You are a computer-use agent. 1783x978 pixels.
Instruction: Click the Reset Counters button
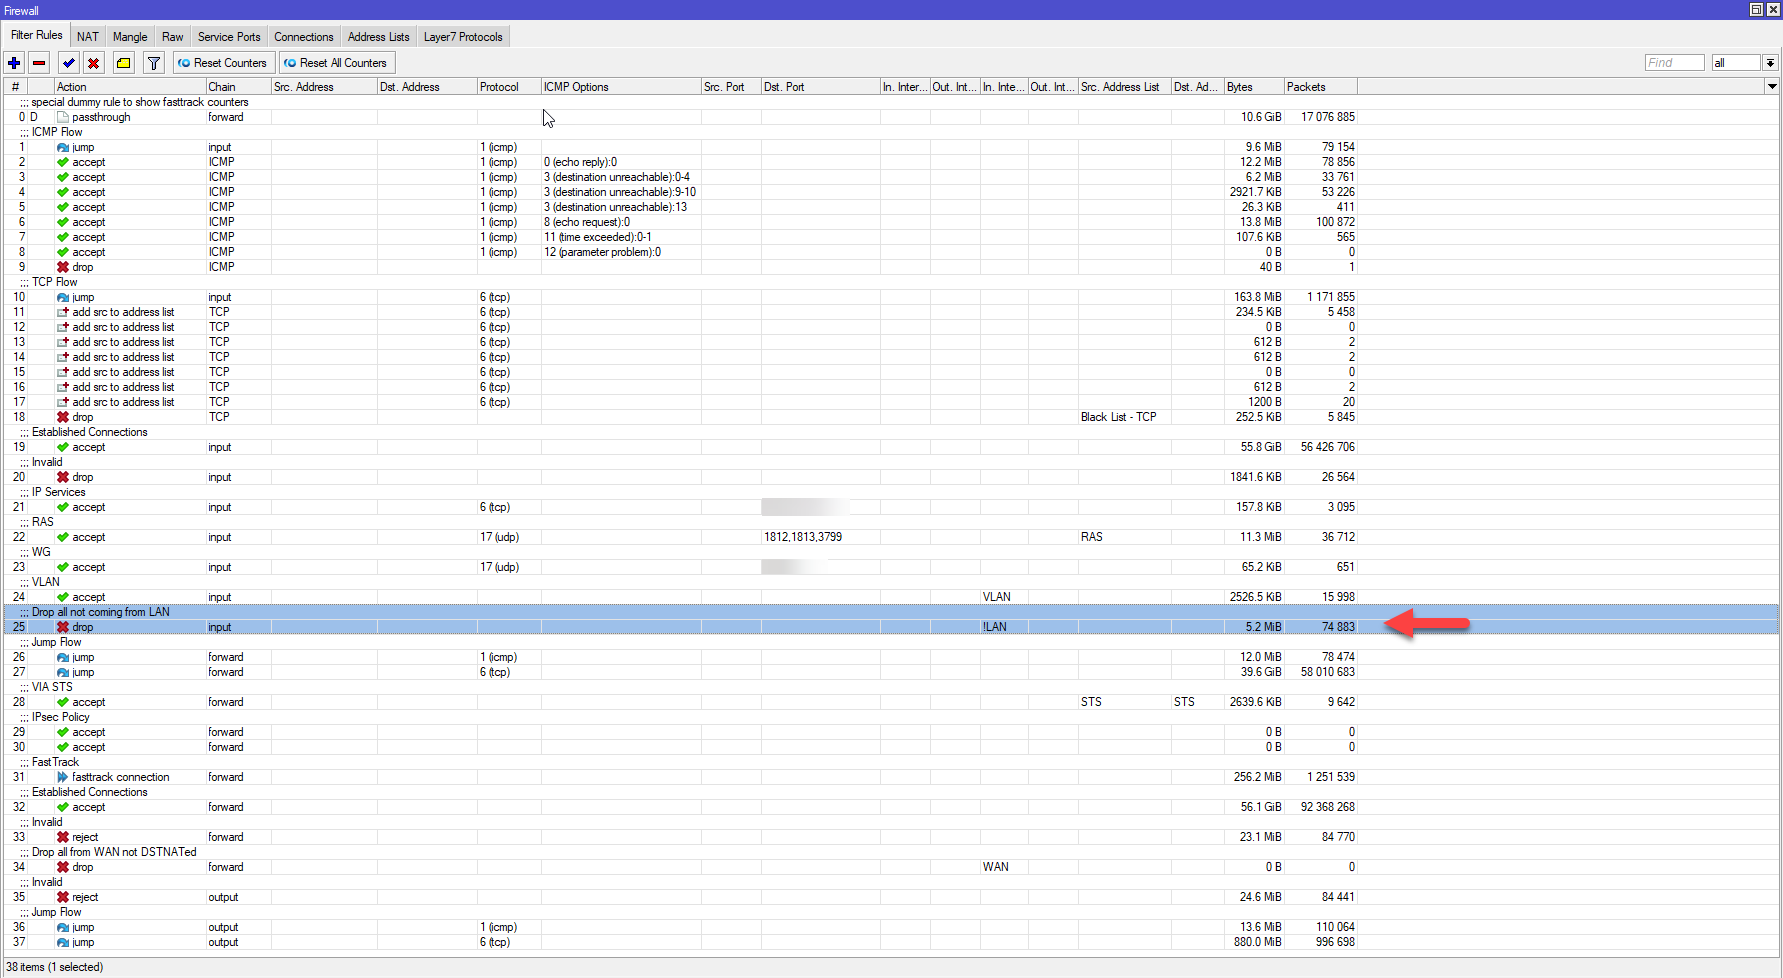(x=222, y=63)
